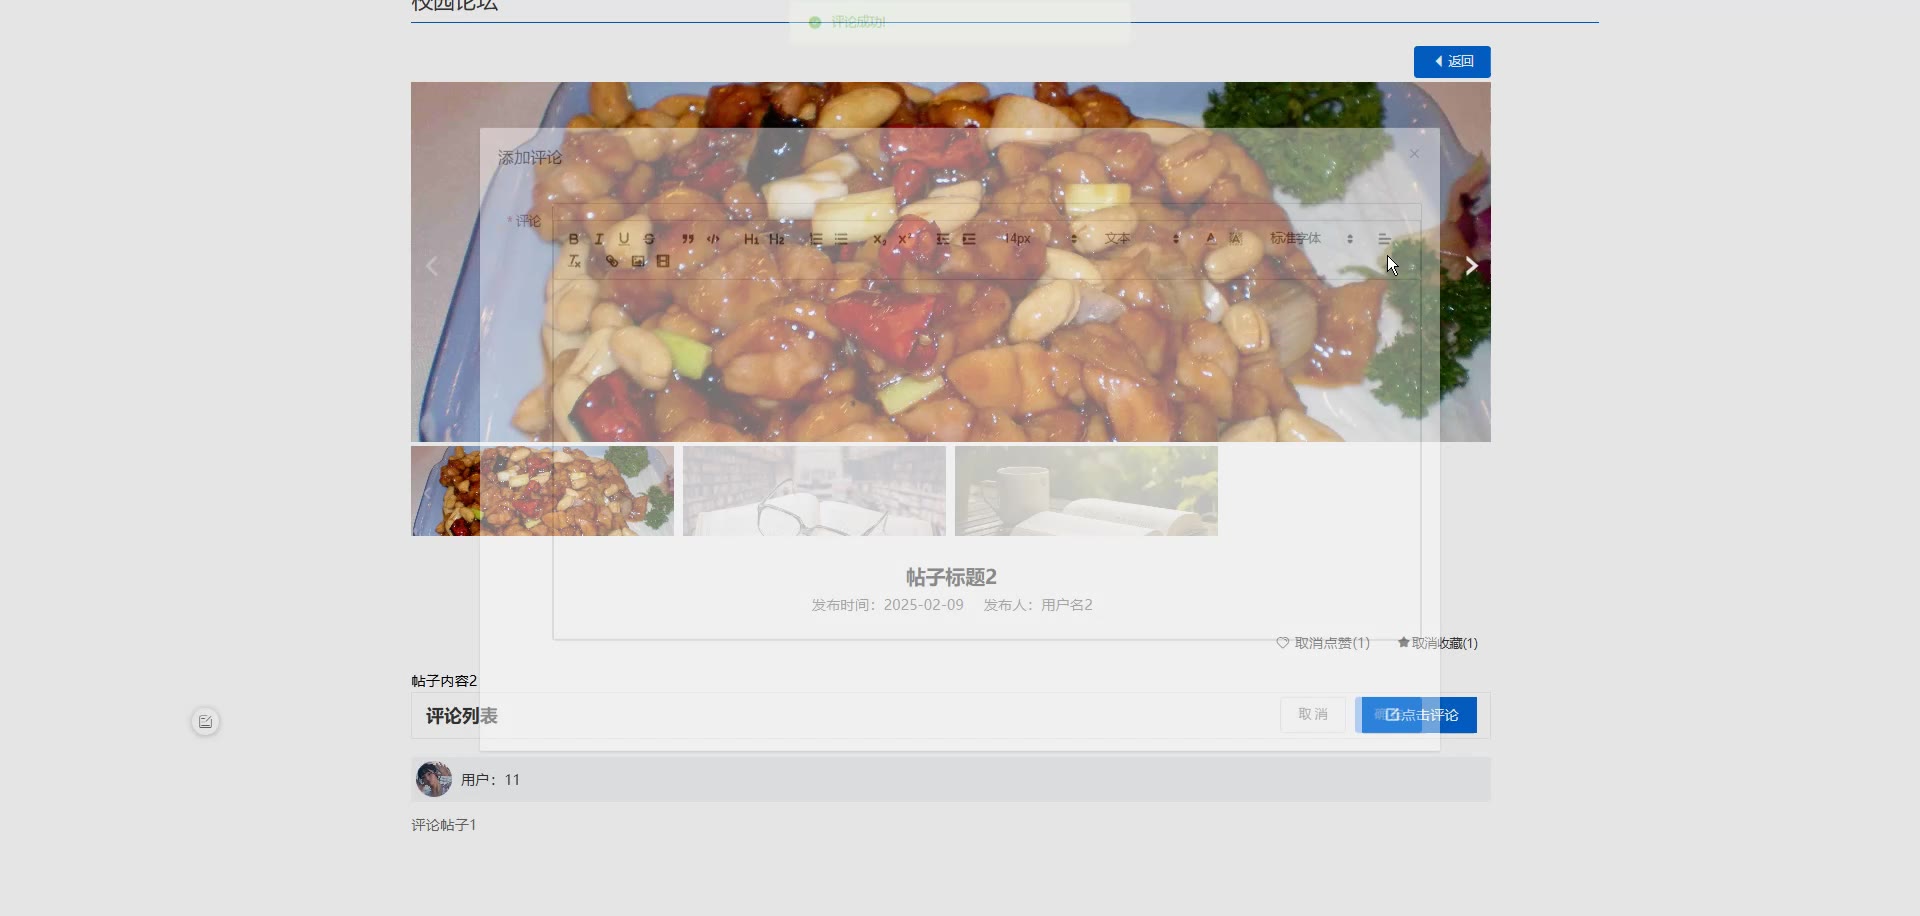Image resolution: width=1920 pixels, height=916 pixels.
Task: Click the 评论列表 heading
Action: [462, 716]
